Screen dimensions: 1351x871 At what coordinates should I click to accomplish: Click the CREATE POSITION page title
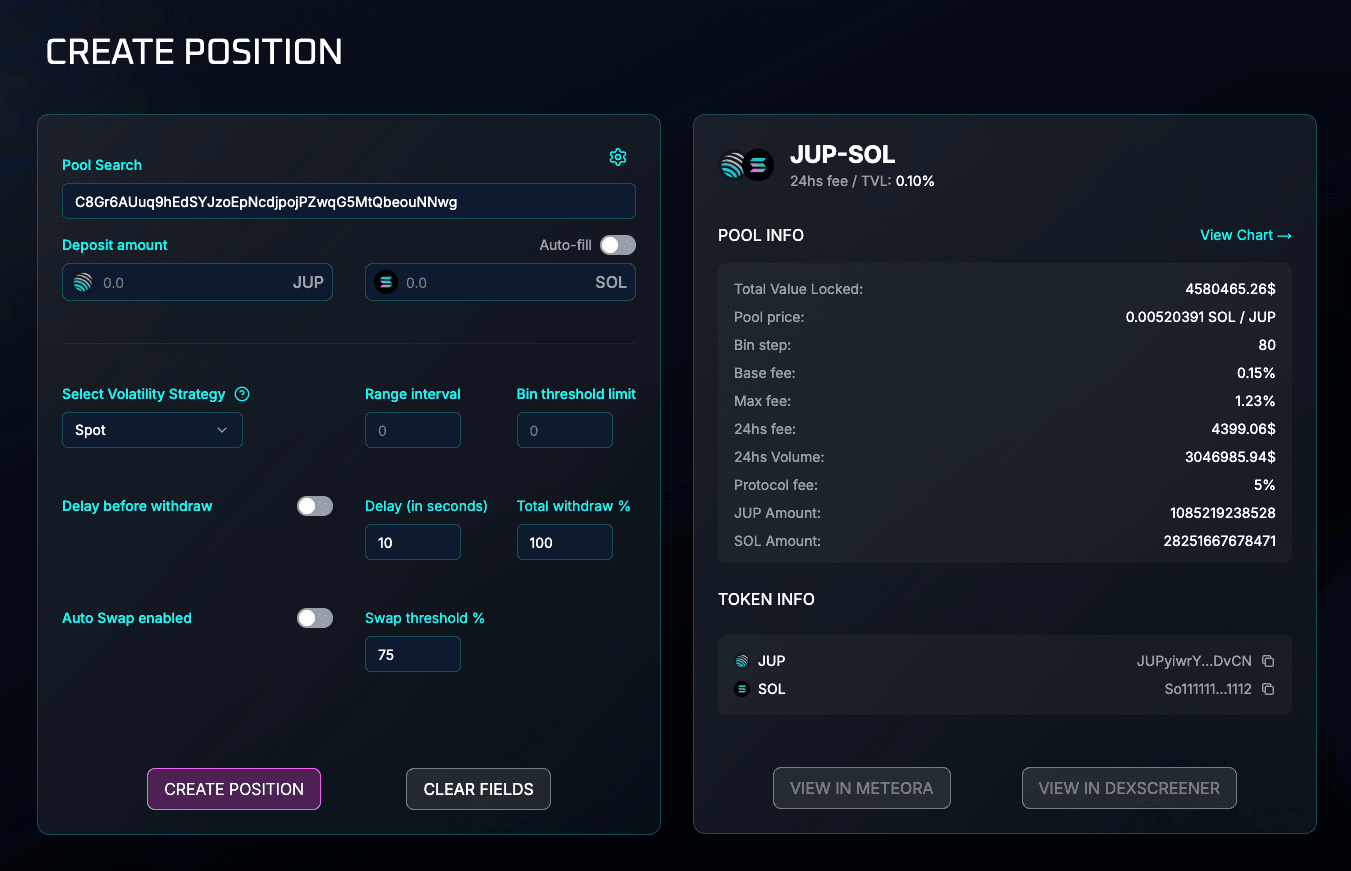point(194,52)
